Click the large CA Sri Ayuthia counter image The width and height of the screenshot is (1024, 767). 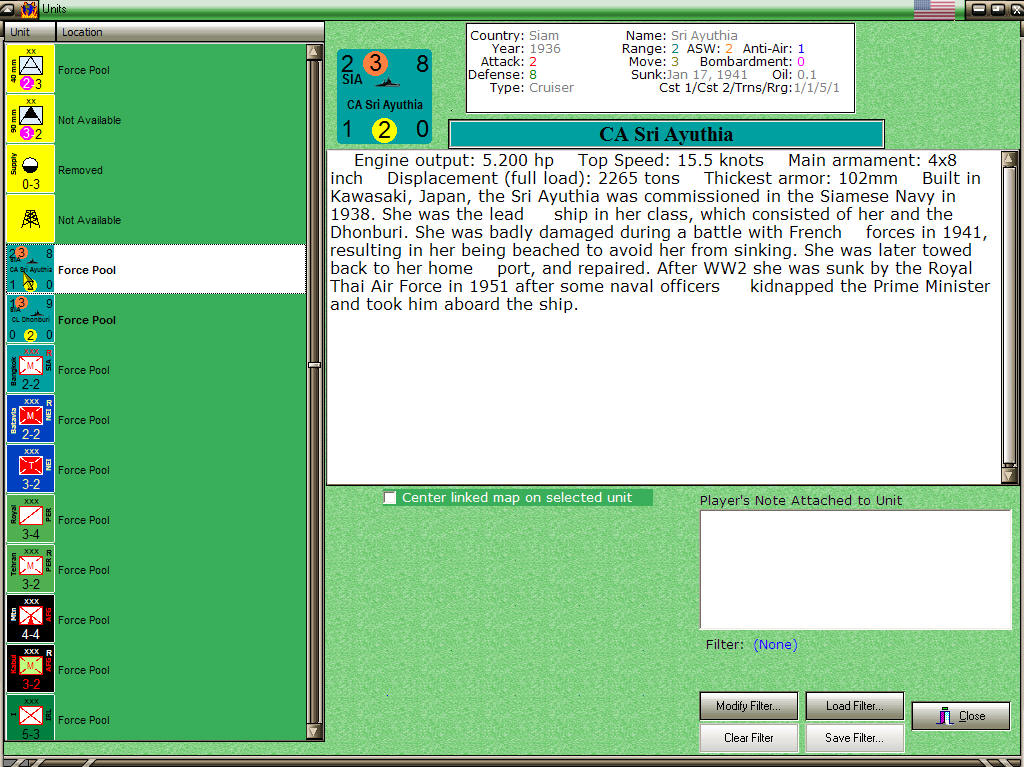tap(385, 97)
